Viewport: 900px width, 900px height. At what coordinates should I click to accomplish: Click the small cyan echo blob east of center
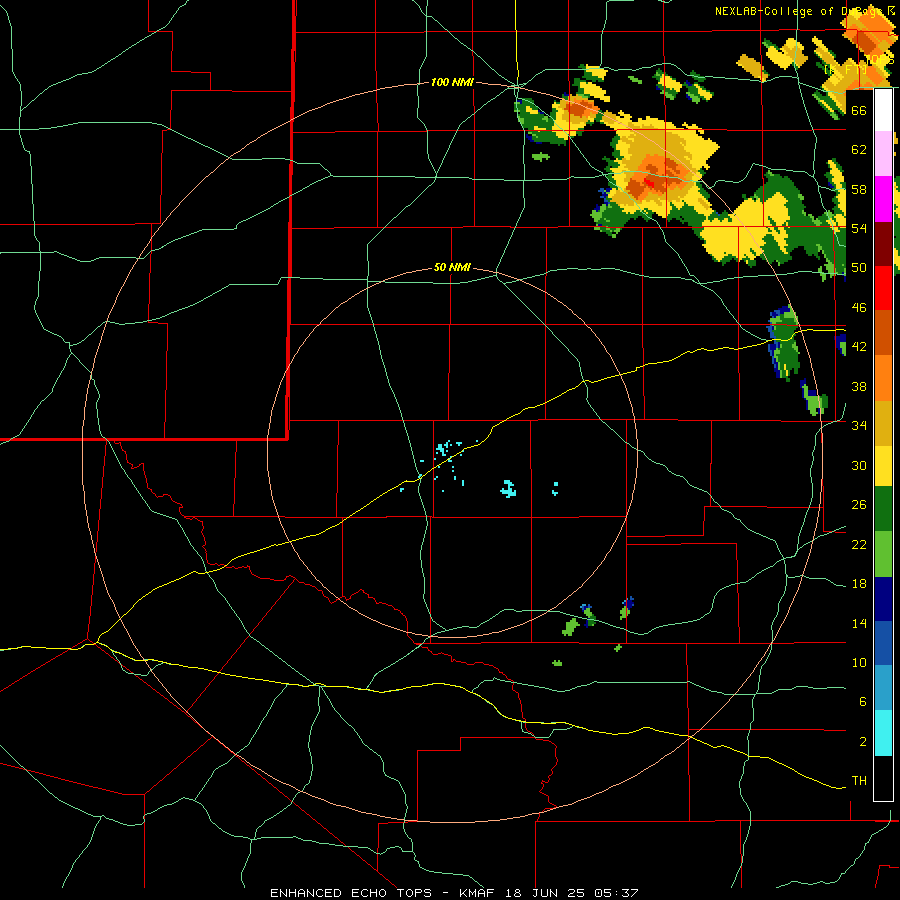508,488
